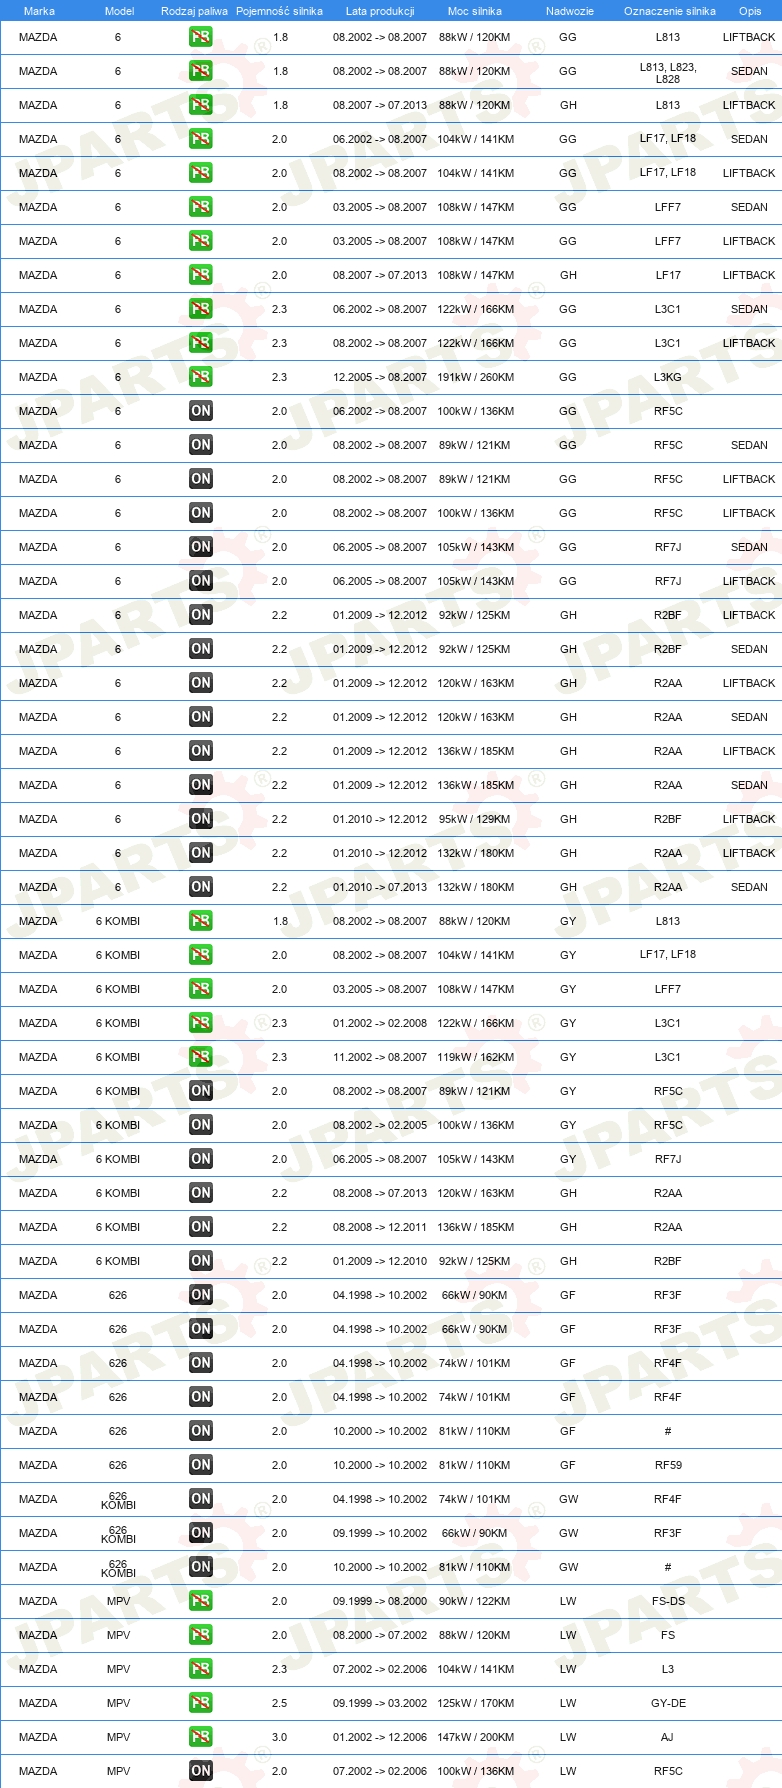This screenshot has height=1788, width=782.
Task: Select the '08.2000 -> 07.2002' production years cell
Action: tap(380, 1635)
